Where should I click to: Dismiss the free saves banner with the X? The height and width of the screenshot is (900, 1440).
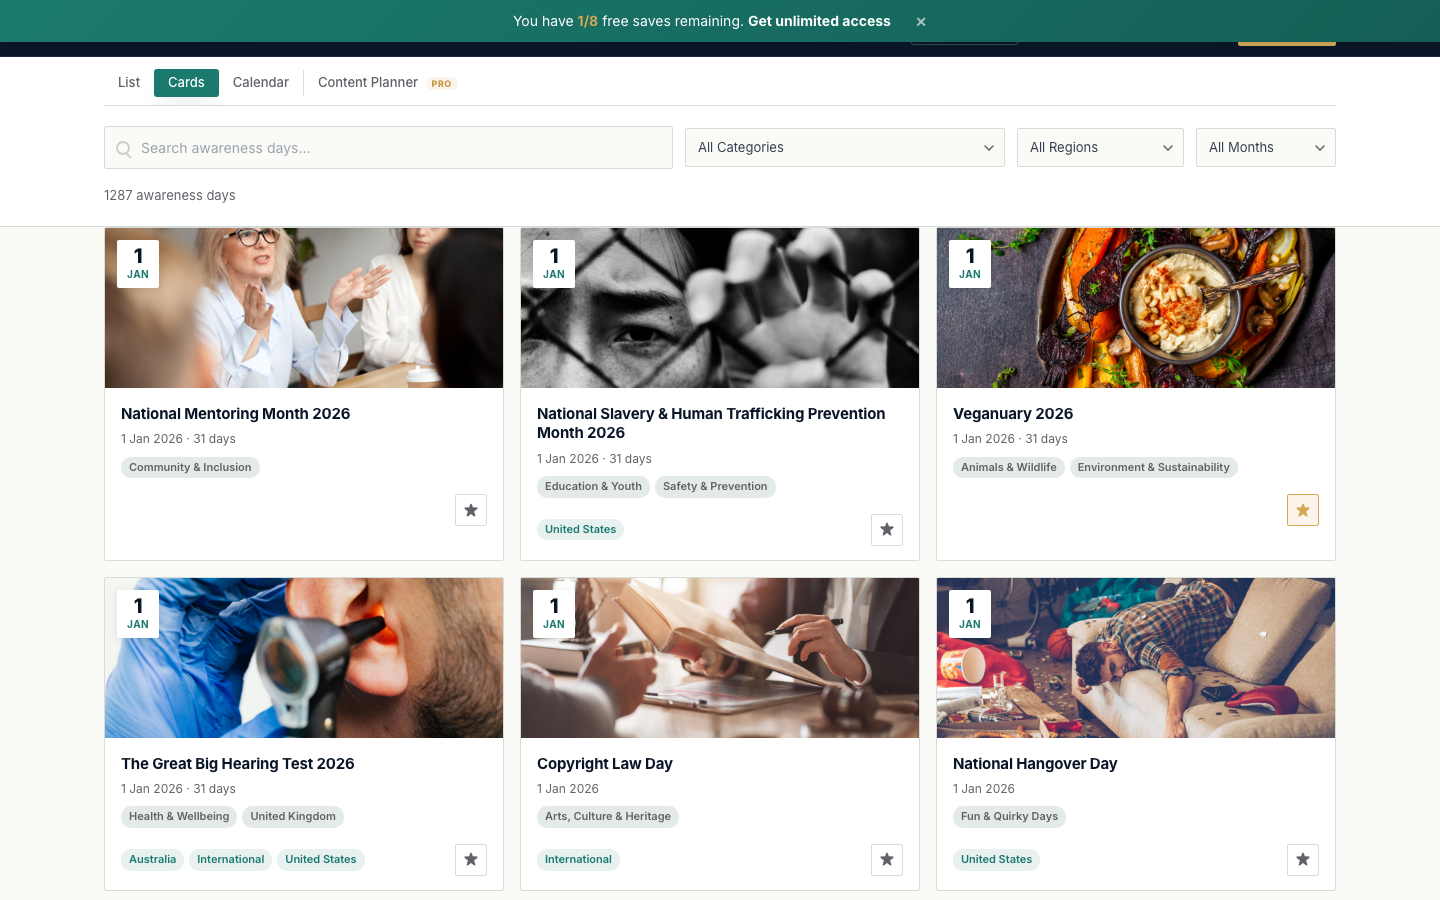(920, 21)
